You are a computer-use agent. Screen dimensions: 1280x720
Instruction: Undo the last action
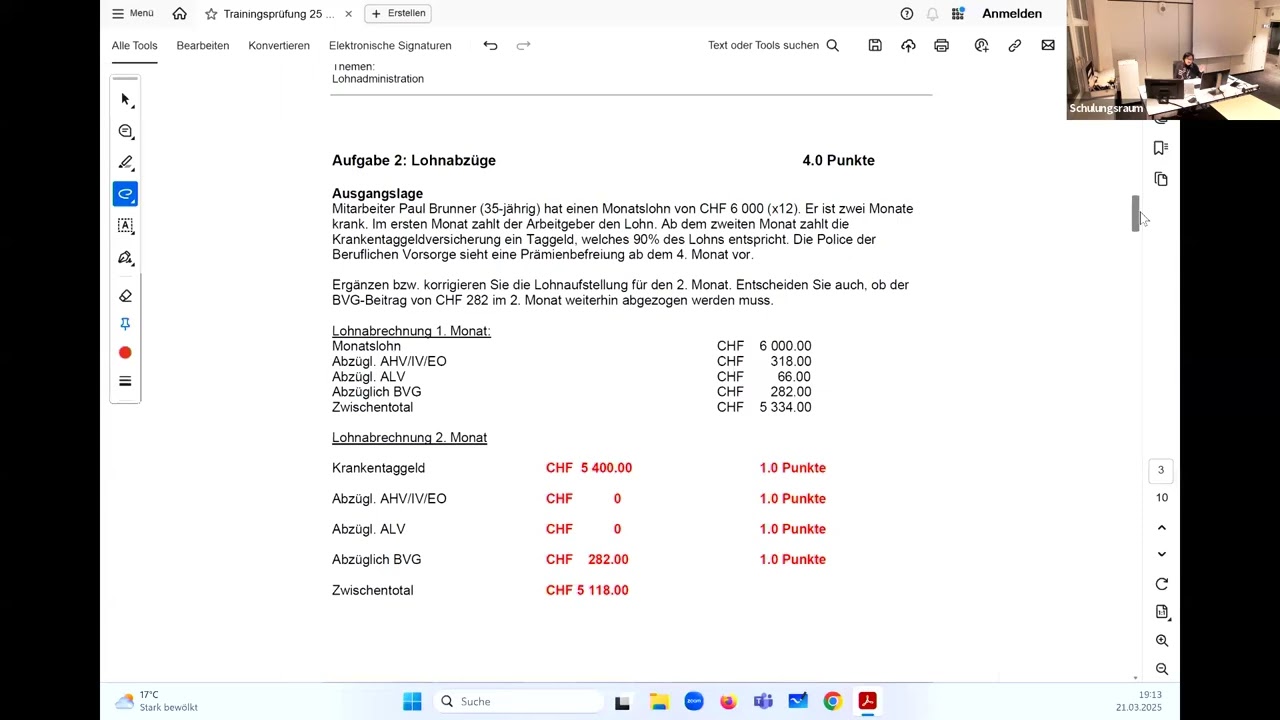[x=490, y=45]
